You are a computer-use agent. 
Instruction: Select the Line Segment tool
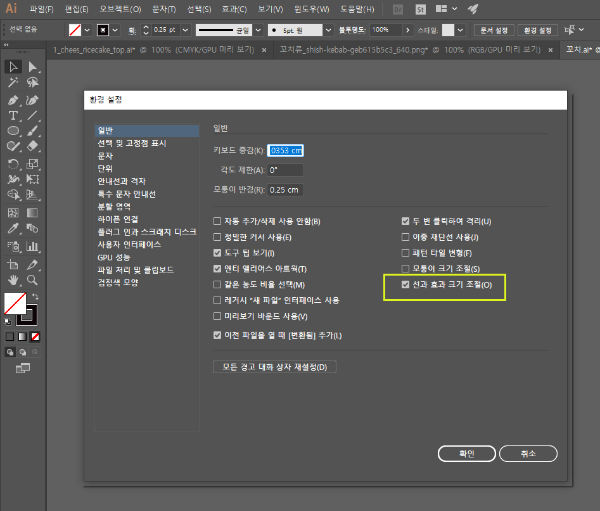click(33, 116)
